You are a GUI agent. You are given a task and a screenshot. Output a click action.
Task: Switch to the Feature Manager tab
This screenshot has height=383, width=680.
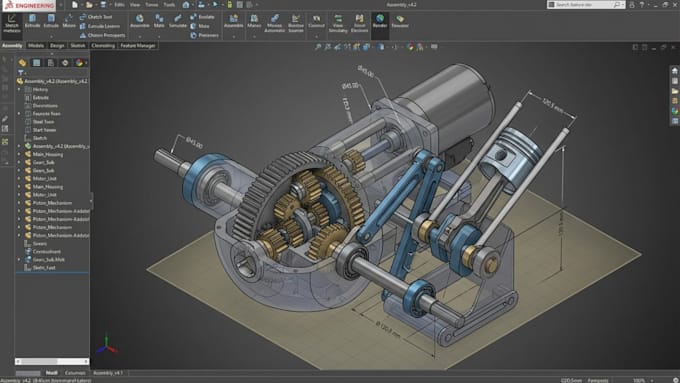coord(137,46)
